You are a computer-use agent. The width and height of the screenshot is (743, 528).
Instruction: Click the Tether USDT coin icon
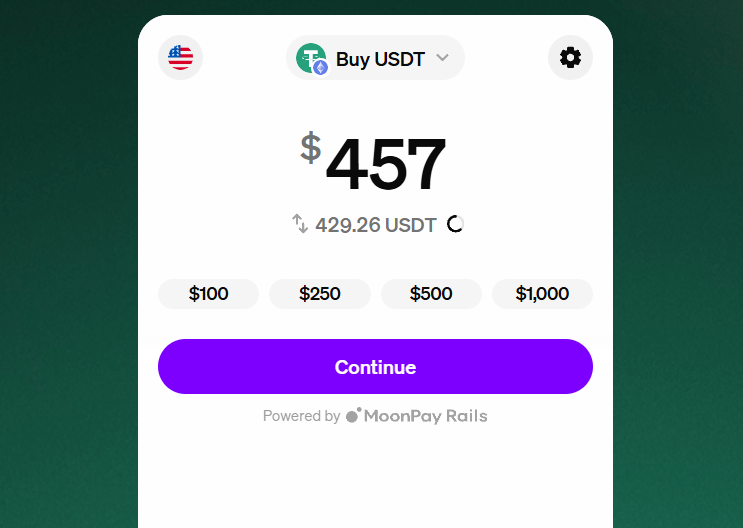pos(310,58)
